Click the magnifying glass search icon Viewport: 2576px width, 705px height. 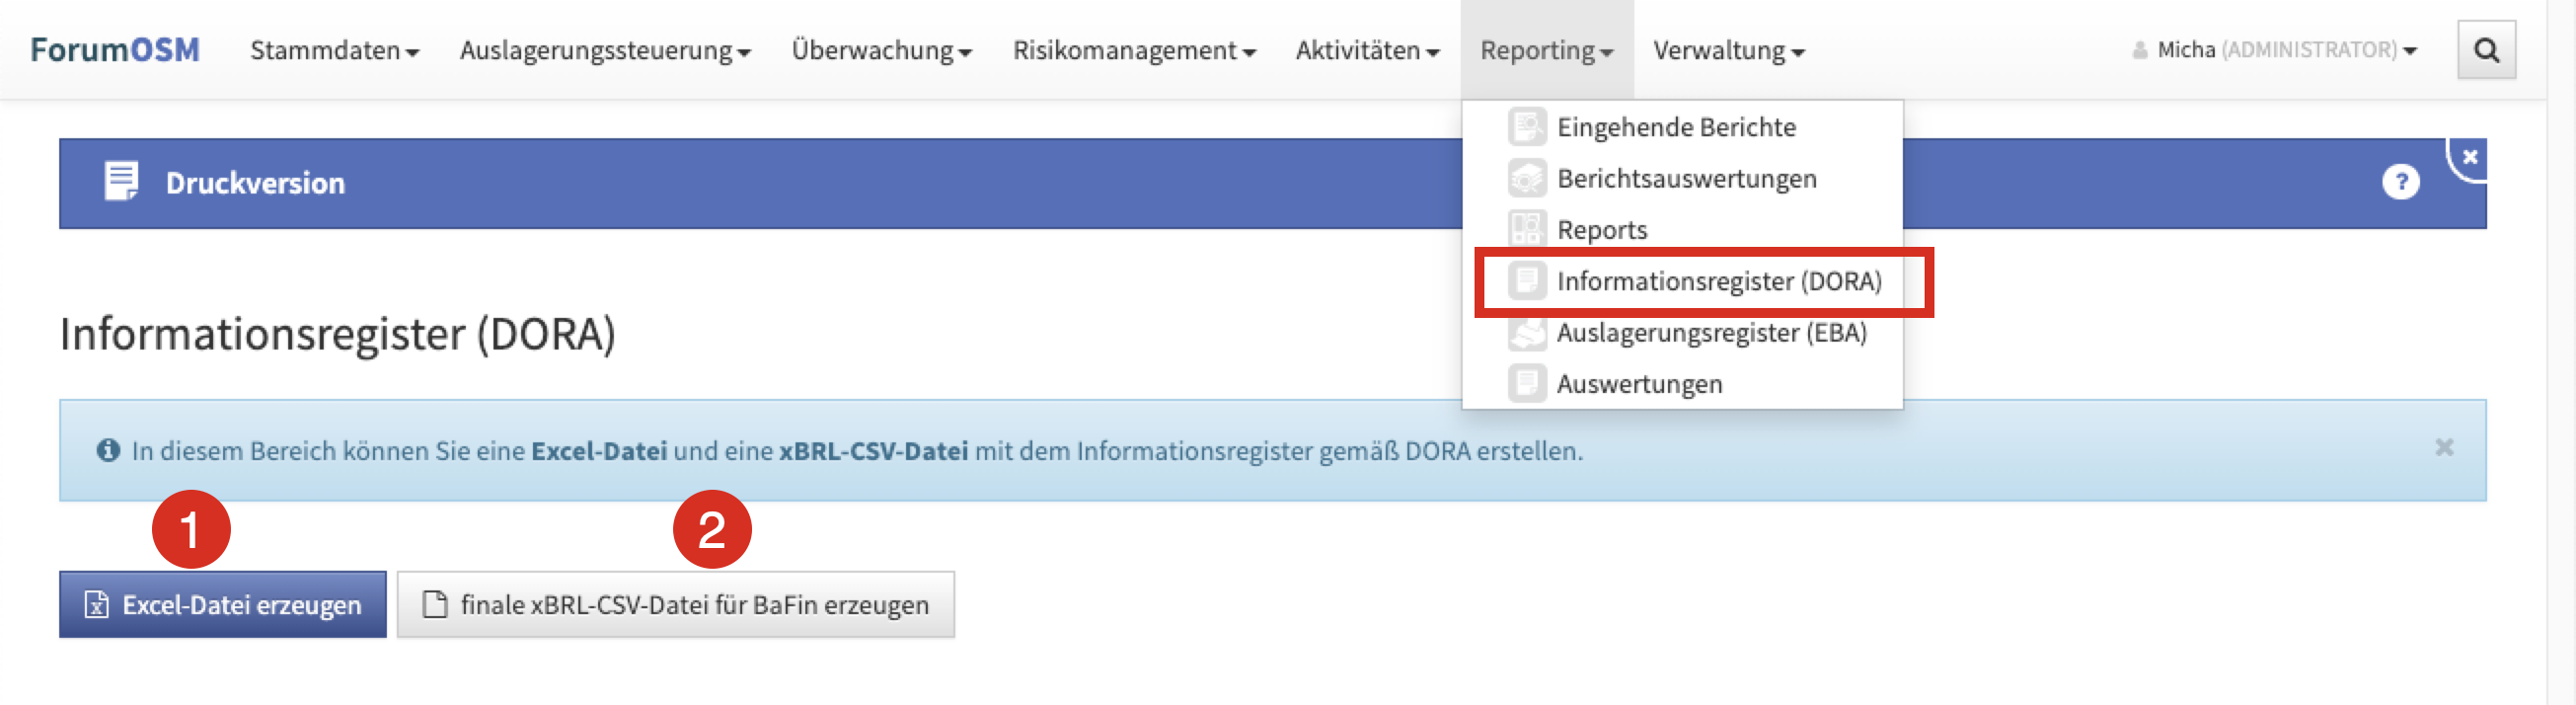(2485, 50)
